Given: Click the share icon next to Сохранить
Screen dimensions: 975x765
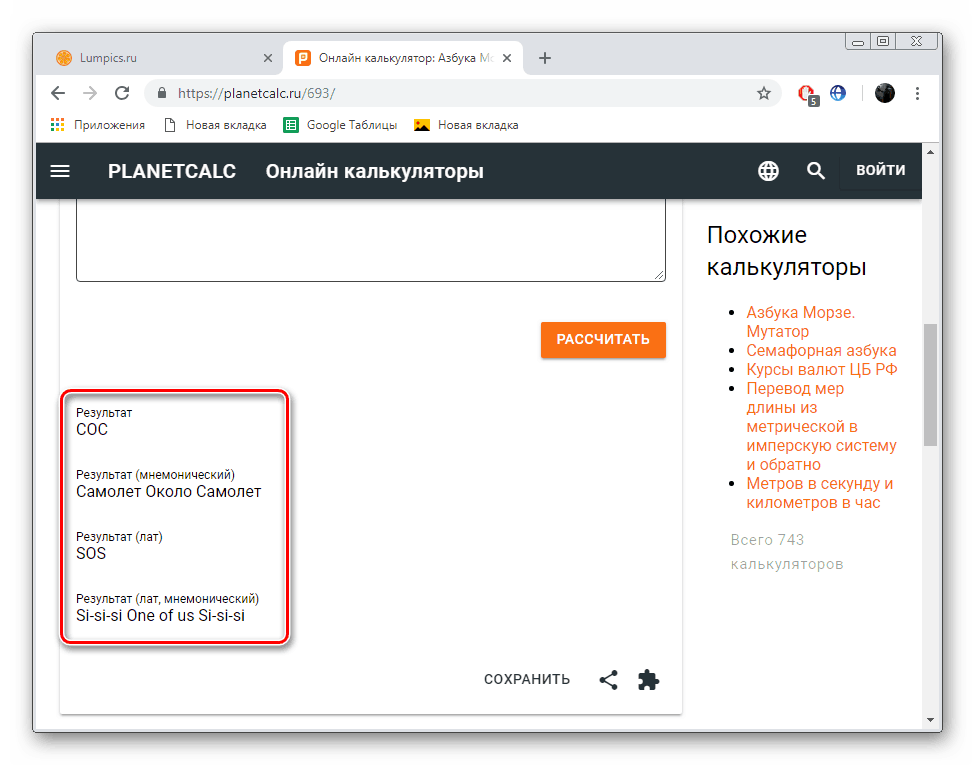Looking at the screenshot, I should pyautogui.click(x=608, y=680).
